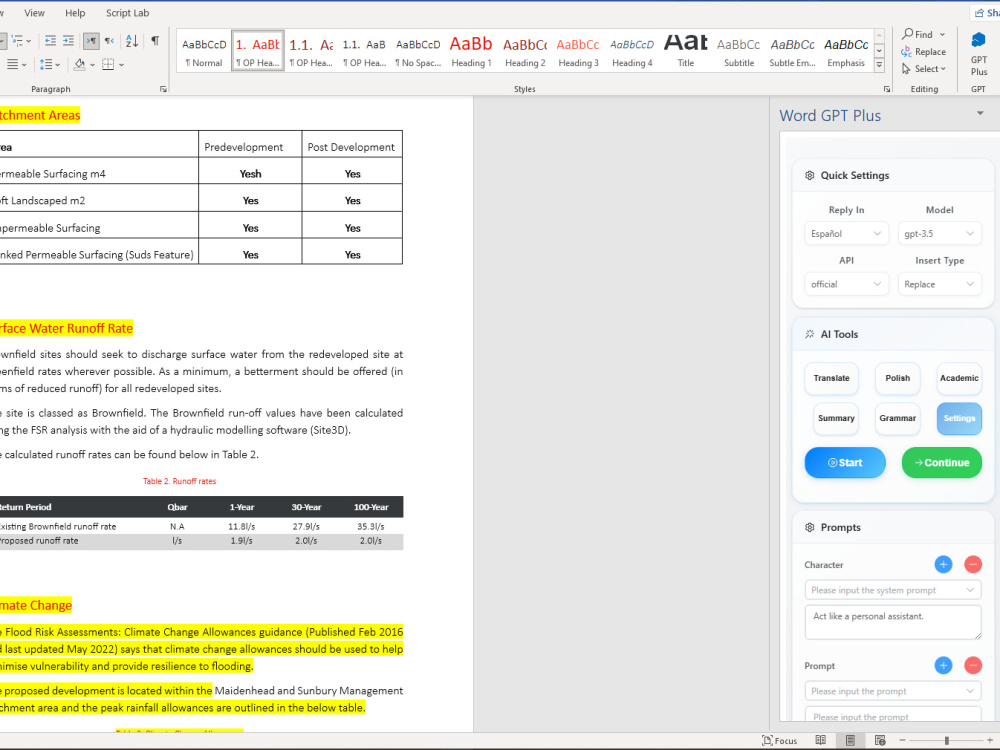Click the justify alignment icon
1000x750 pixels.
12,64
